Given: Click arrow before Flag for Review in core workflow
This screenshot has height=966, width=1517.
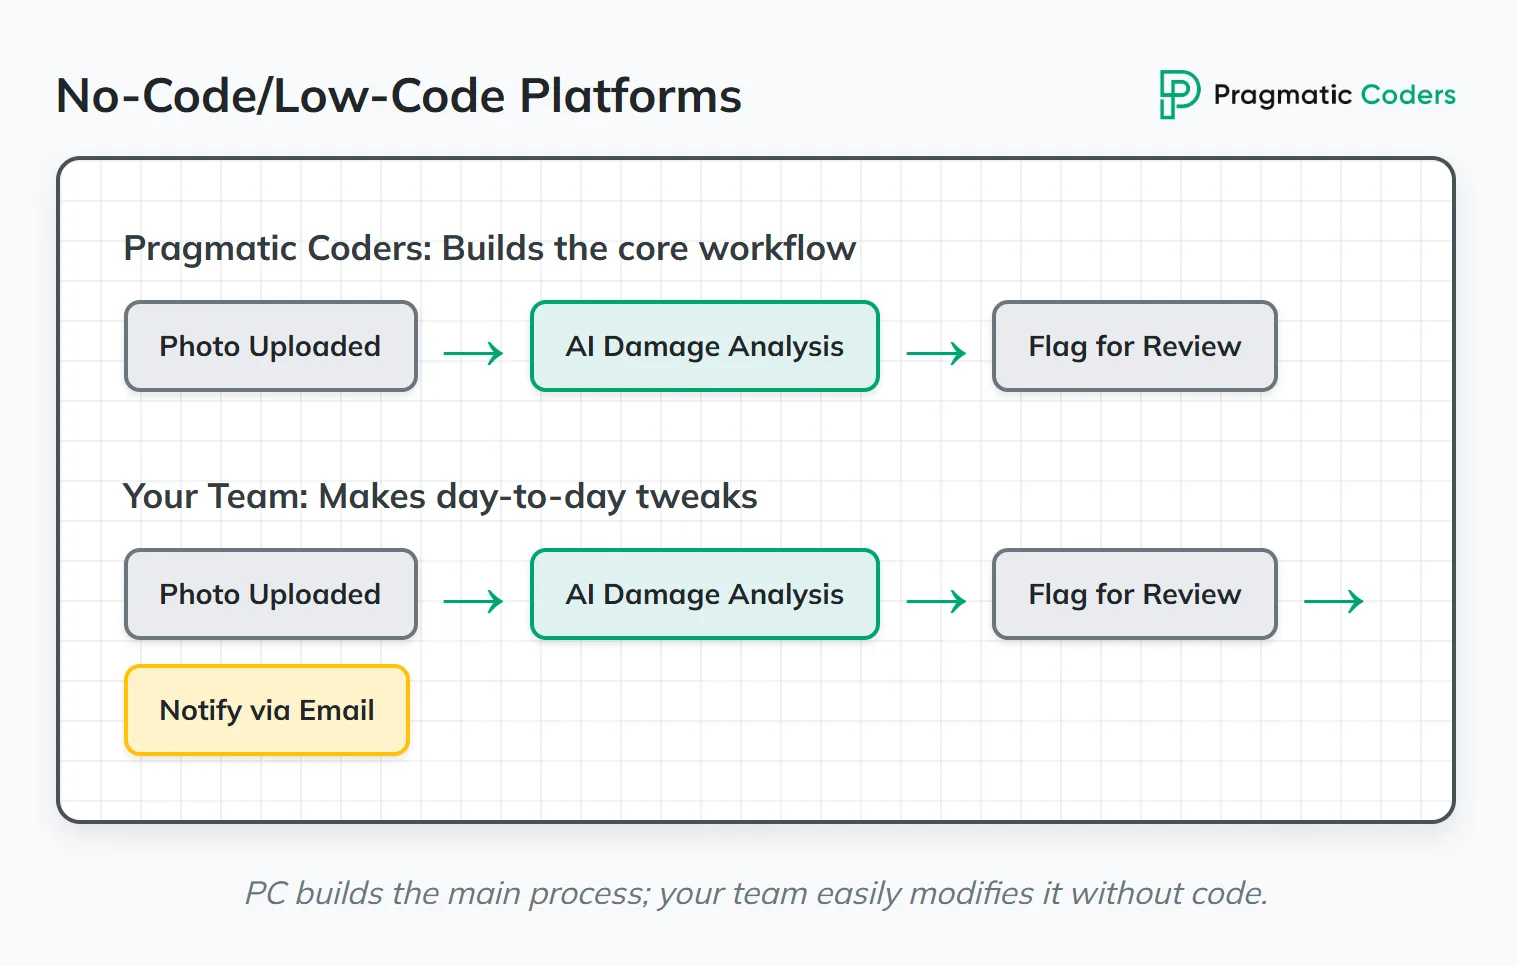Looking at the screenshot, I should click(936, 353).
